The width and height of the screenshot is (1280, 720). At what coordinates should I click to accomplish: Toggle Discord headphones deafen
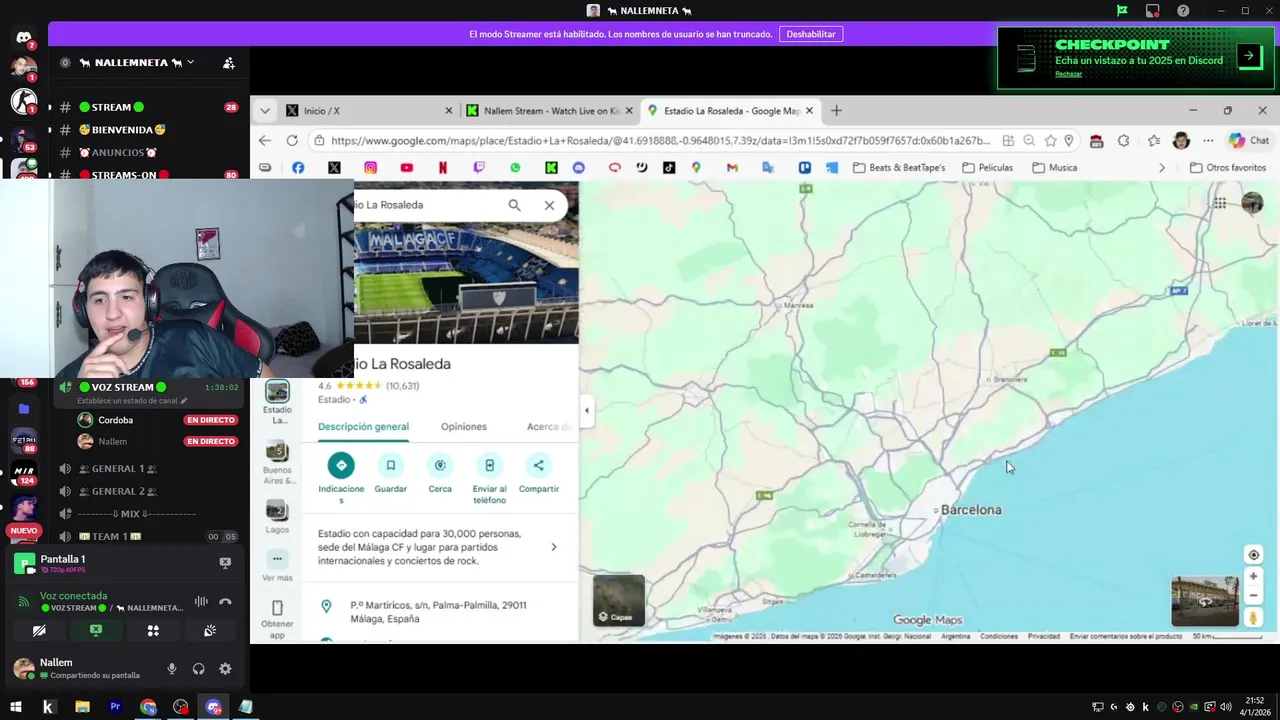point(198,669)
